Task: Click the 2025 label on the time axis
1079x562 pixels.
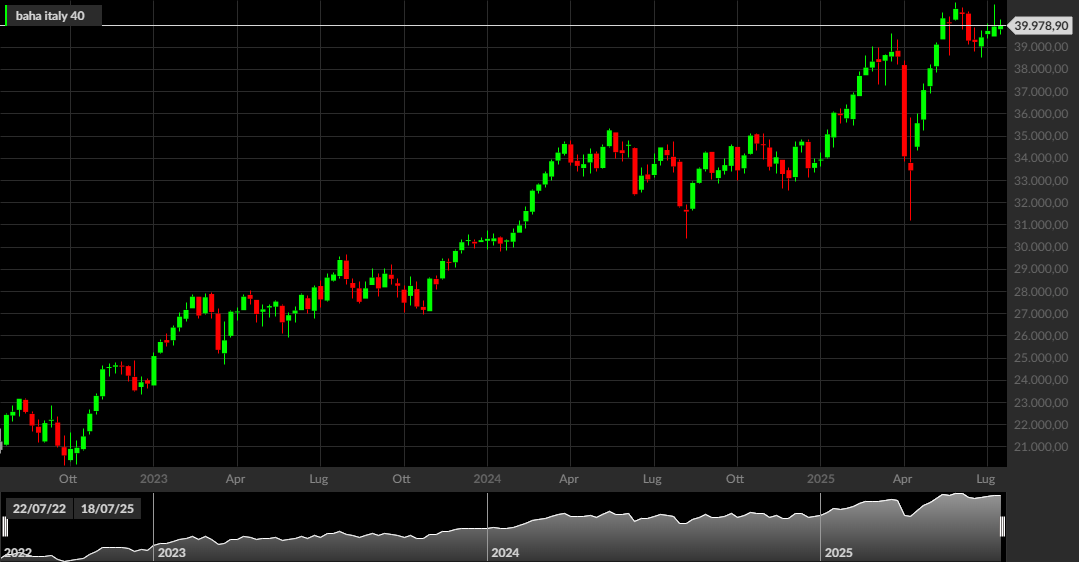Action: 821,479
